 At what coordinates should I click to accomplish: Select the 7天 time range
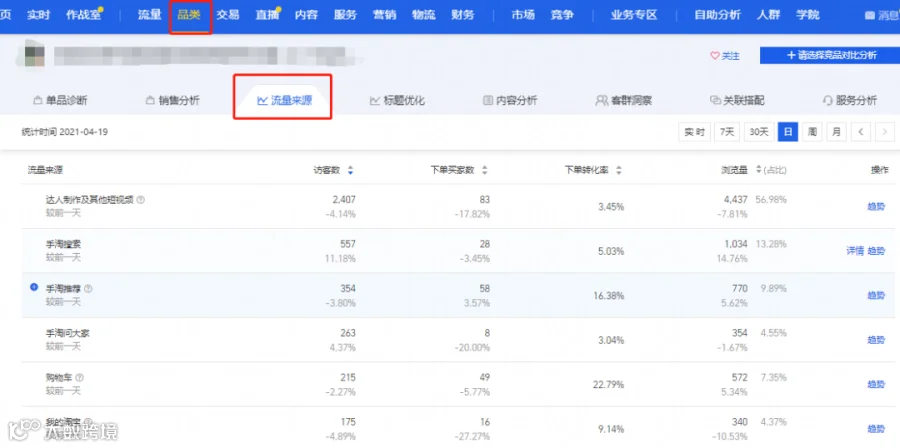click(x=727, y=132)
